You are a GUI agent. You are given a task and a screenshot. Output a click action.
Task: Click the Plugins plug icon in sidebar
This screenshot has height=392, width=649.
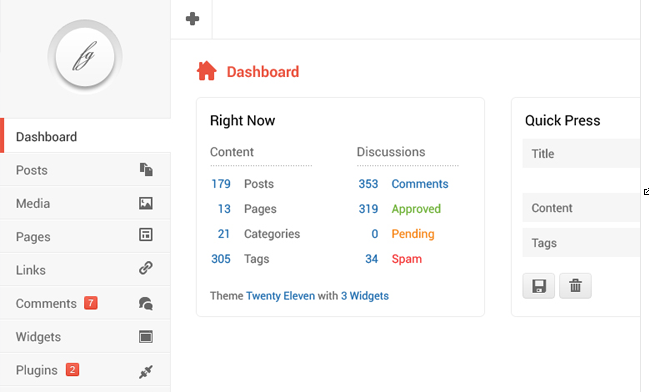point(146,371)
